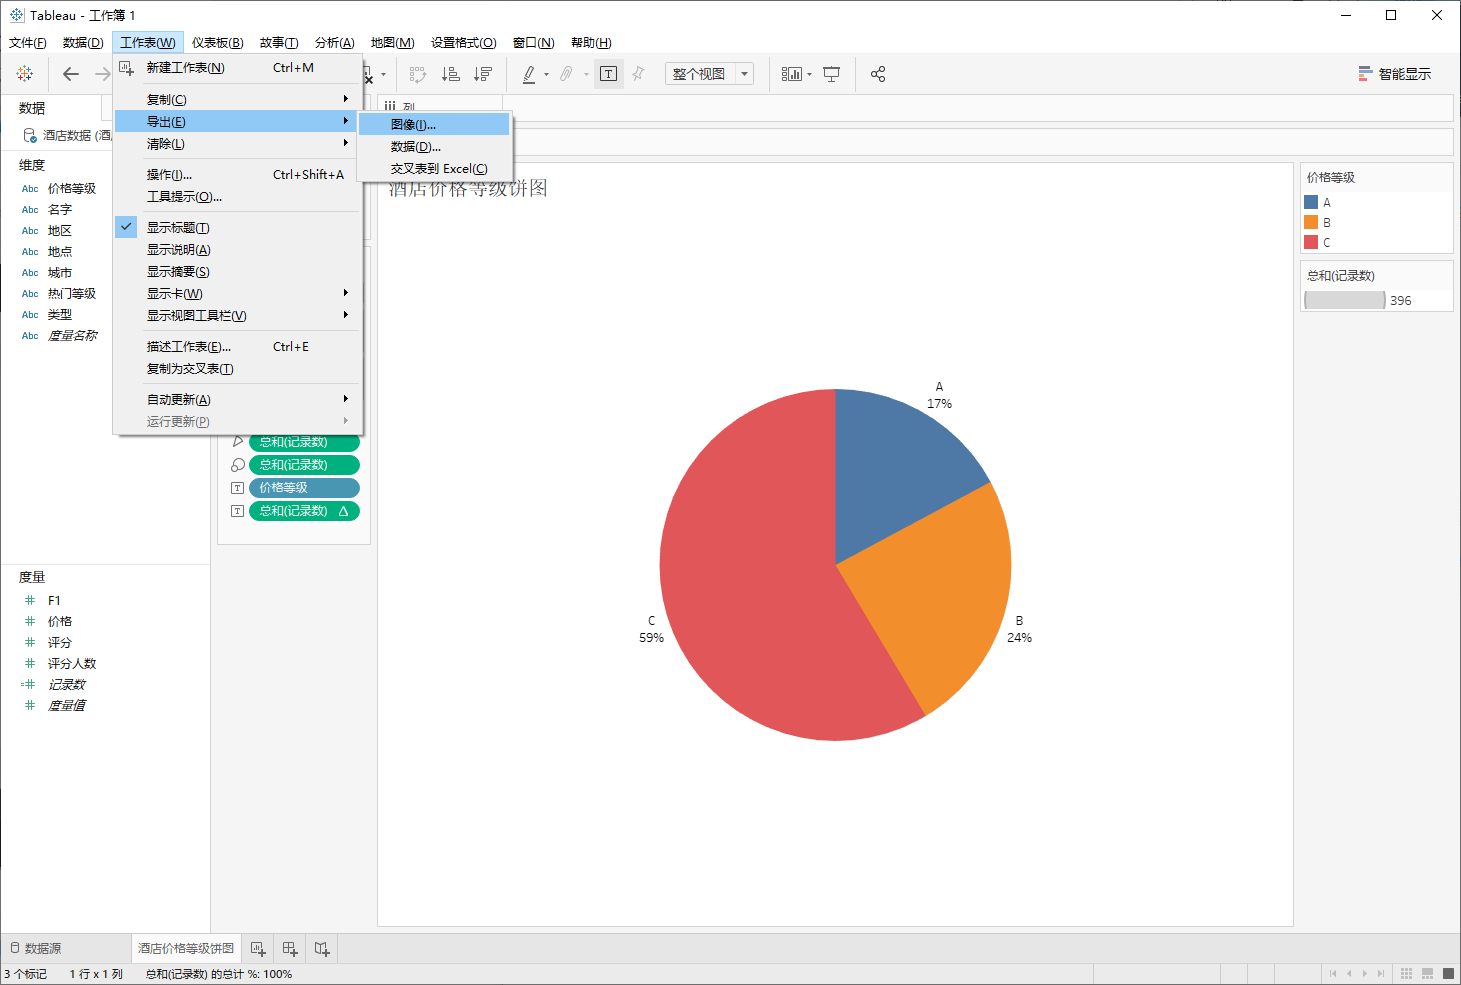
Task: Click the highlight pen icon
Action: point(529,74)
